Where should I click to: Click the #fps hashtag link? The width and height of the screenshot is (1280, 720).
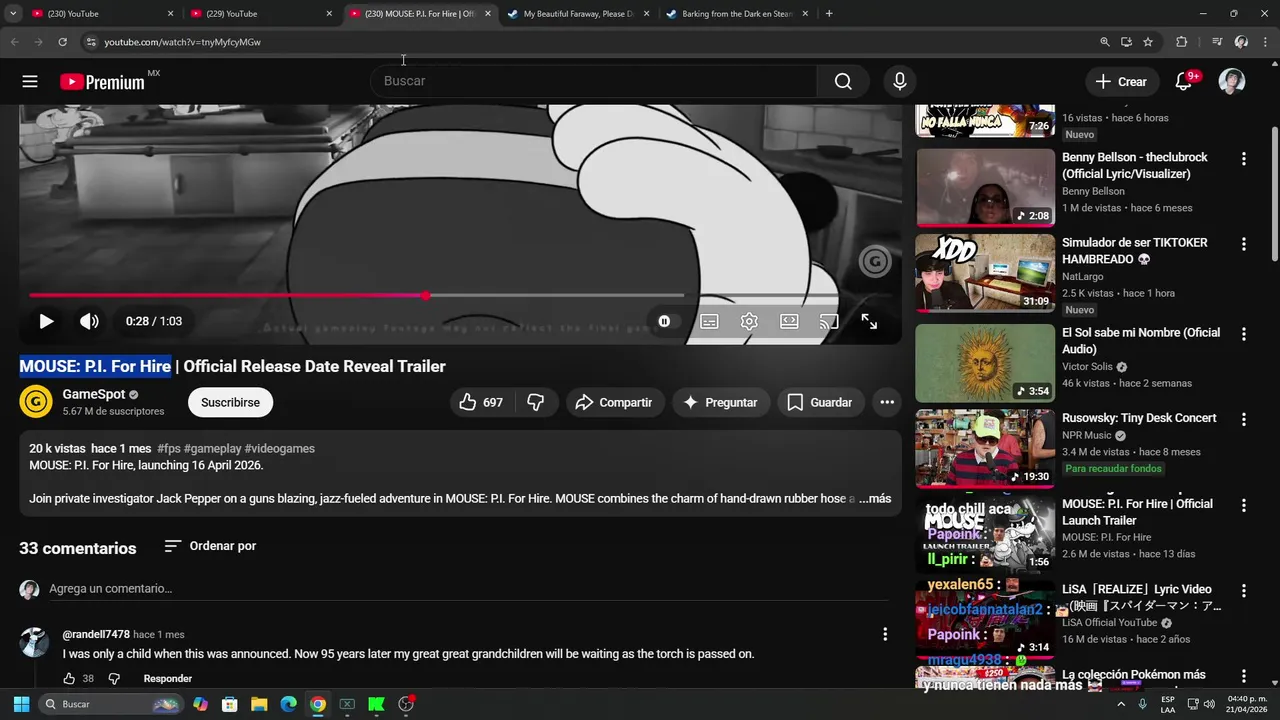tap(168, 449)
